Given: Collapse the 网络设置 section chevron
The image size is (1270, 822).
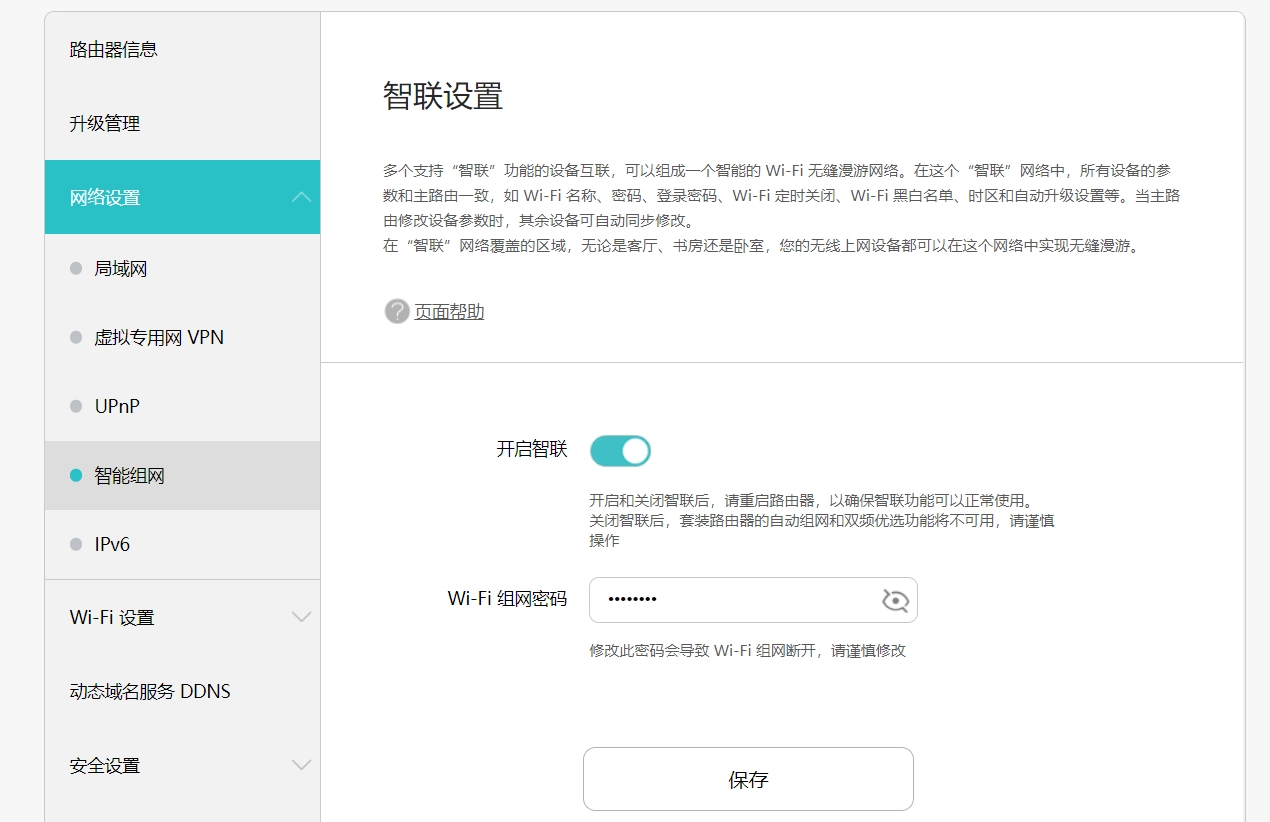Looking at the screenshot, I should pos(301,197).
